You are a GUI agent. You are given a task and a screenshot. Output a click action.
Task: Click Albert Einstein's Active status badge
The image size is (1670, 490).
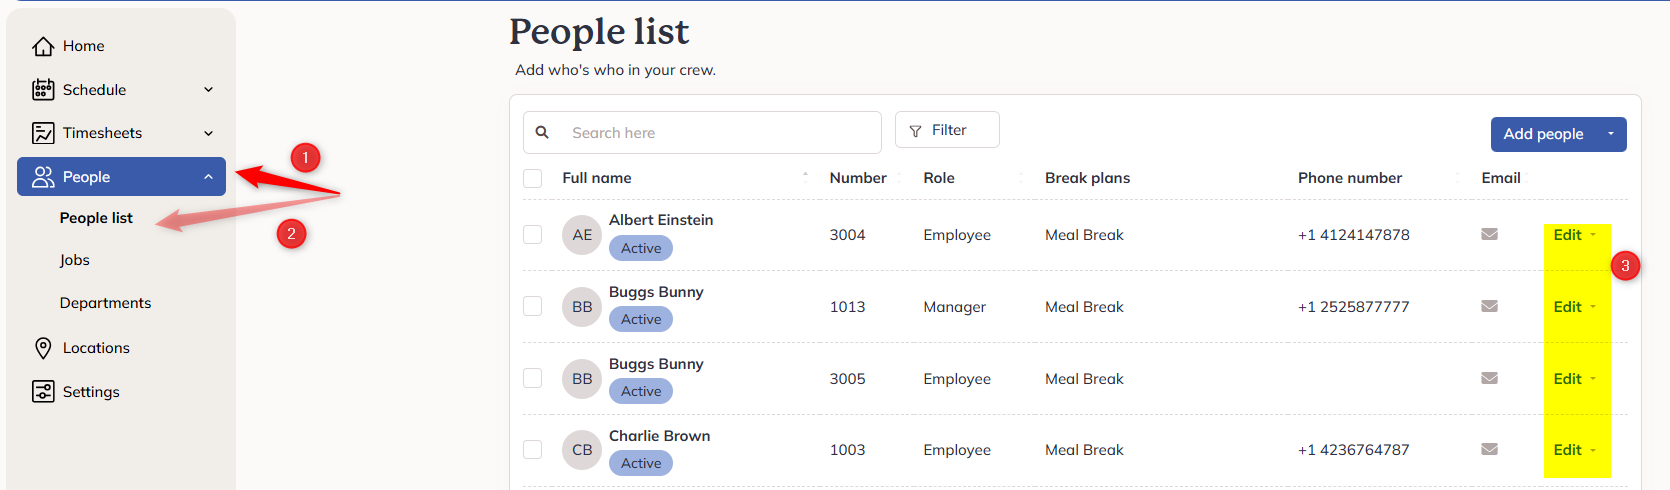coord(641,248)
